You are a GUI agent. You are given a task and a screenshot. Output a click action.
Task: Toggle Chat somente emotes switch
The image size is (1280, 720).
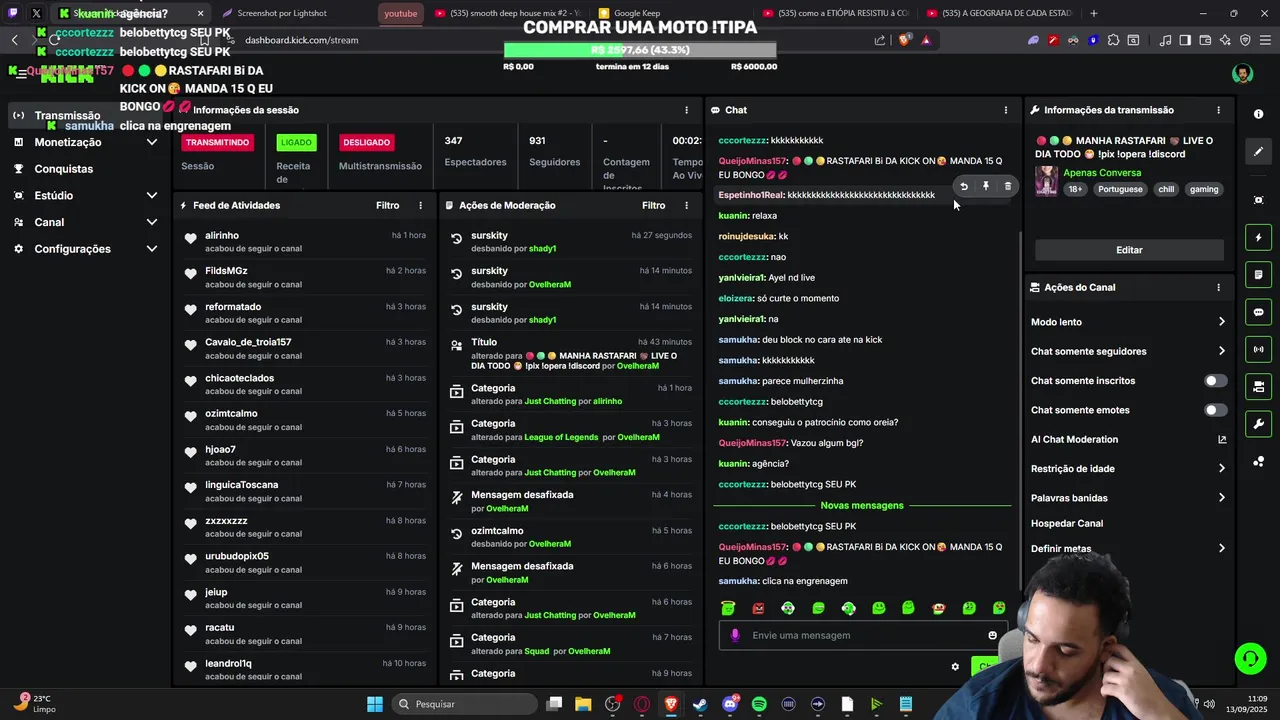click(1215, 410)
